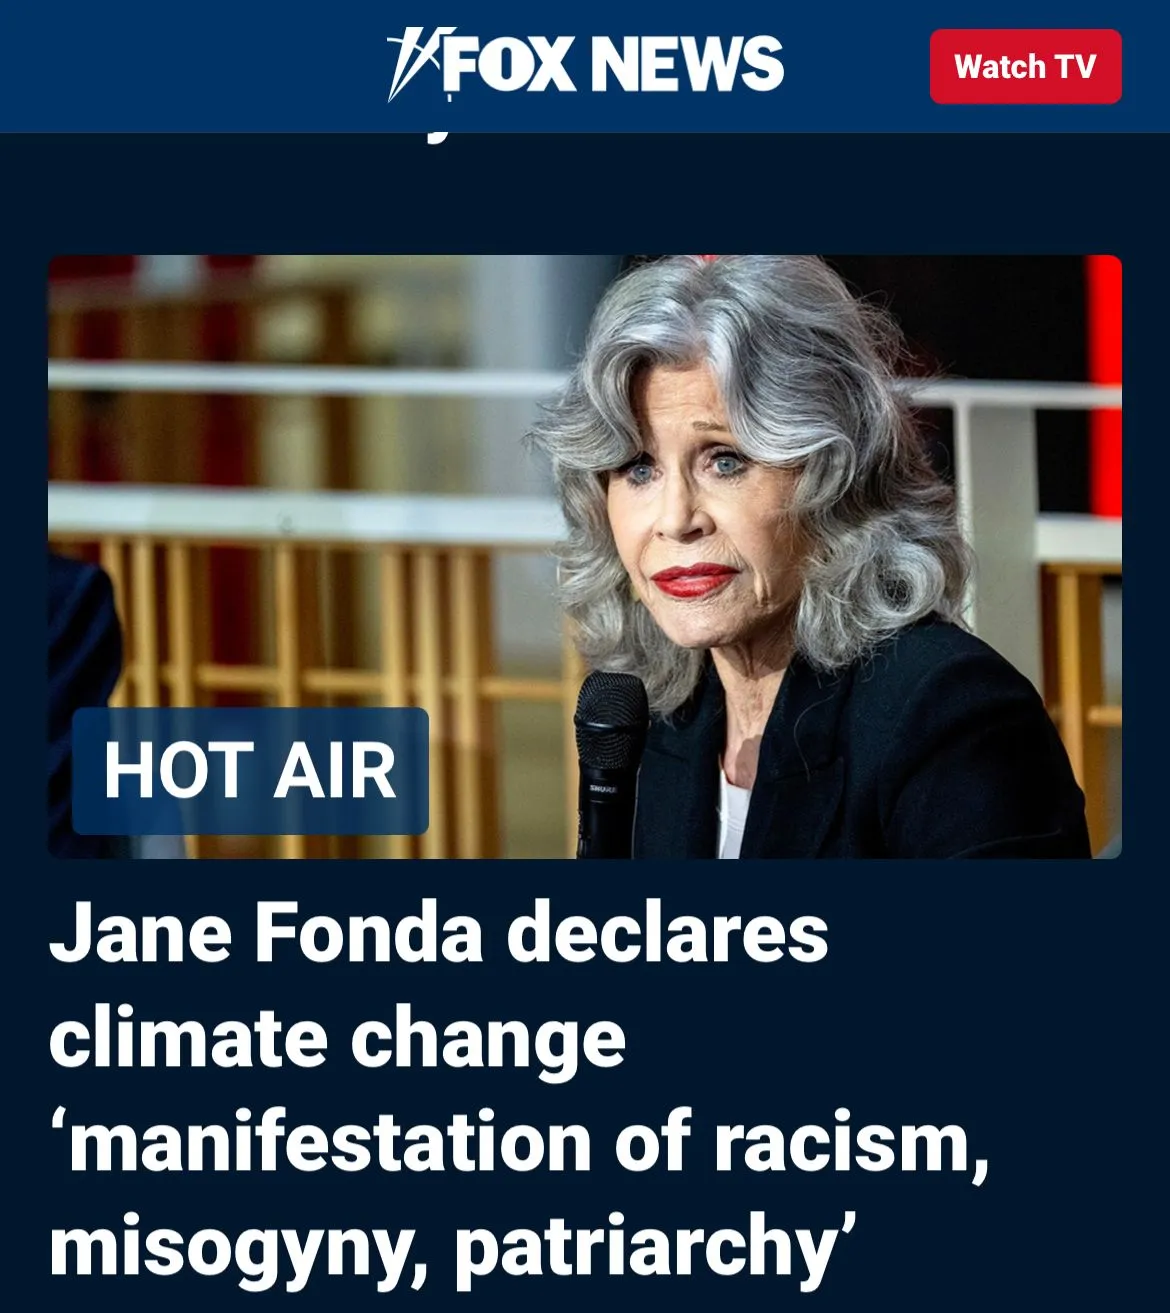
Task: Tap the searchlight emblem in the Fox logo
Action: [x=414, y=64]
